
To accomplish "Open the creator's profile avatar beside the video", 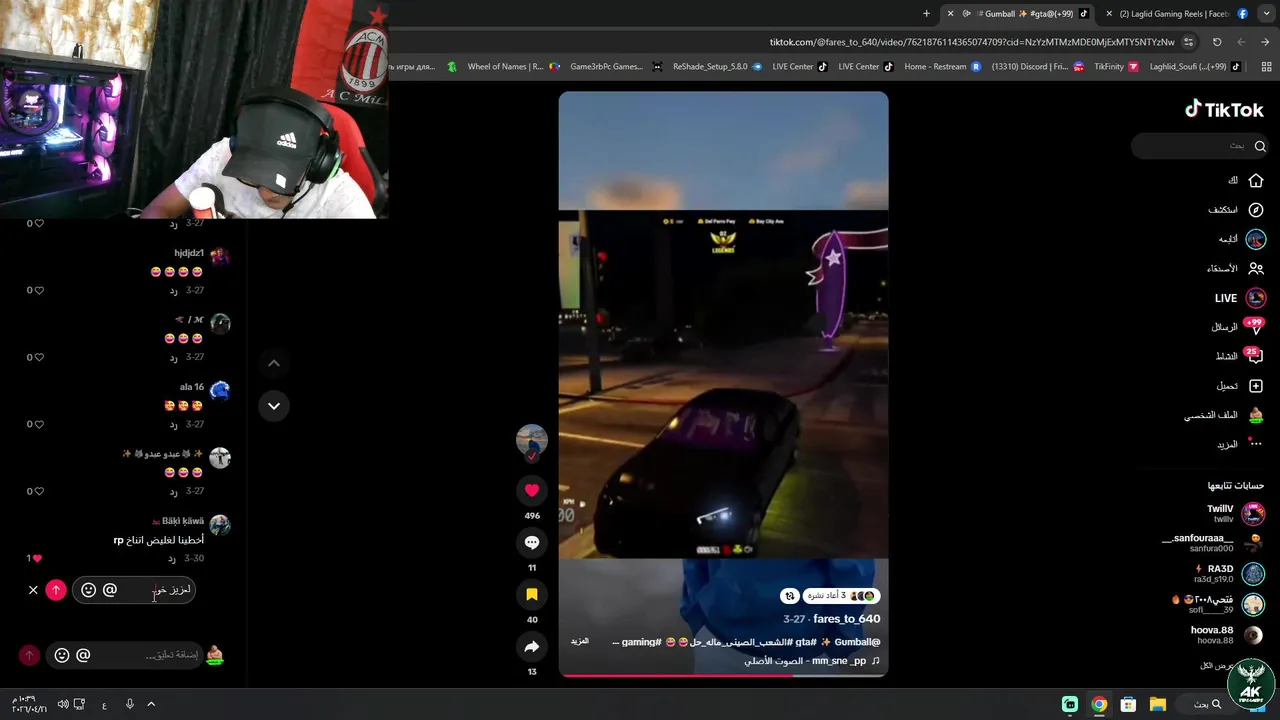I will (531, 440).
